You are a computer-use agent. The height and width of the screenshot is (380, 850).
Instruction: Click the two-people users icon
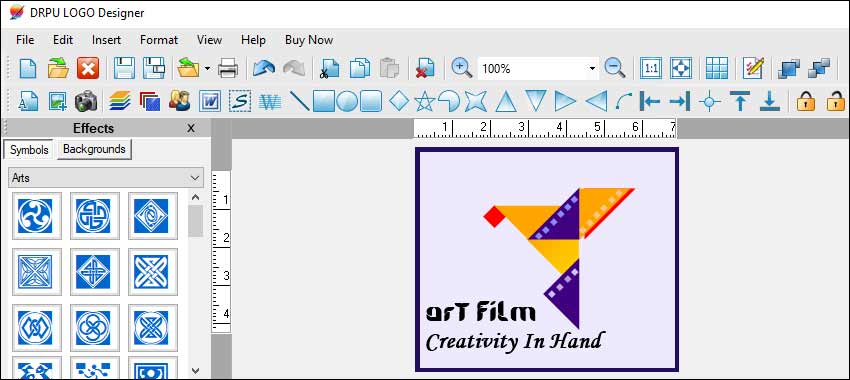[x=179, y=101]
